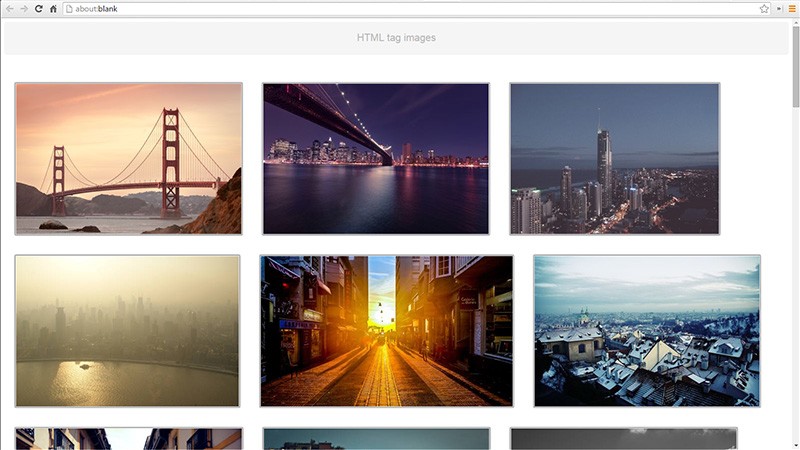Image resolution: width=800 pixels, height=450 pixels.
Task: Open the night bridge skyline thumbnail
Action: [376, 159]
